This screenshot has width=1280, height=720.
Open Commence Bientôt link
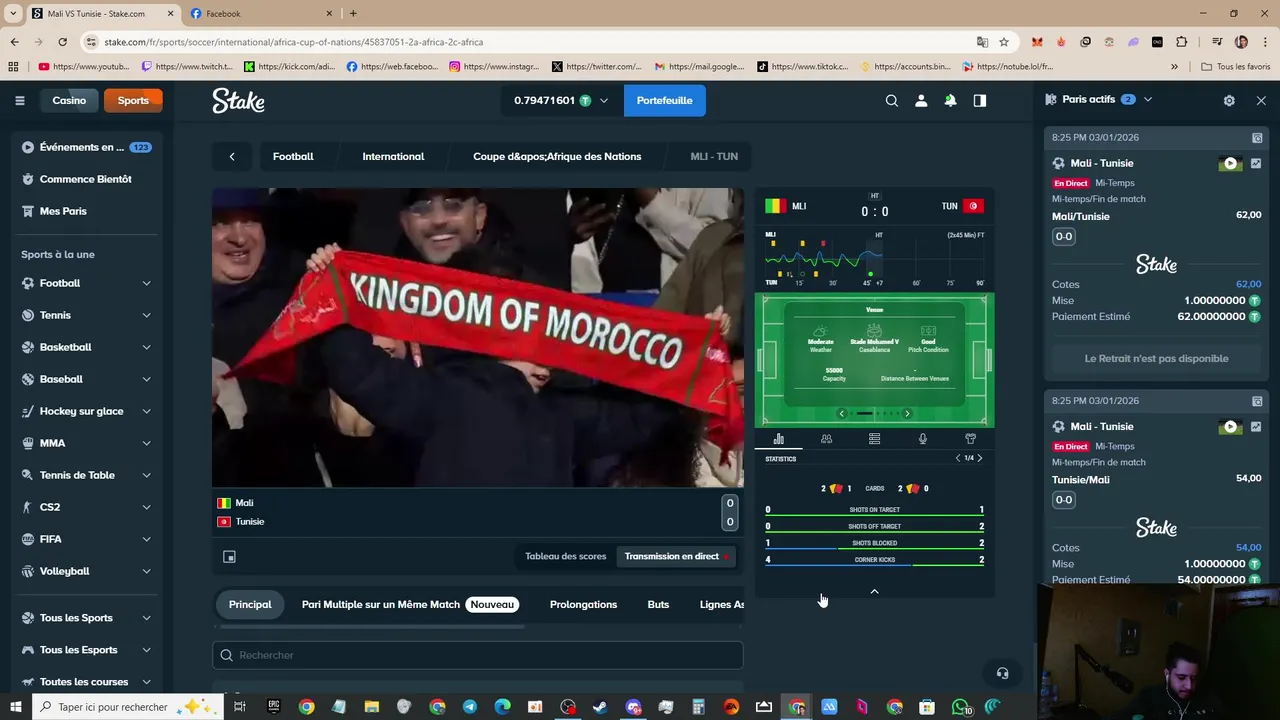[x=87, y=179]
